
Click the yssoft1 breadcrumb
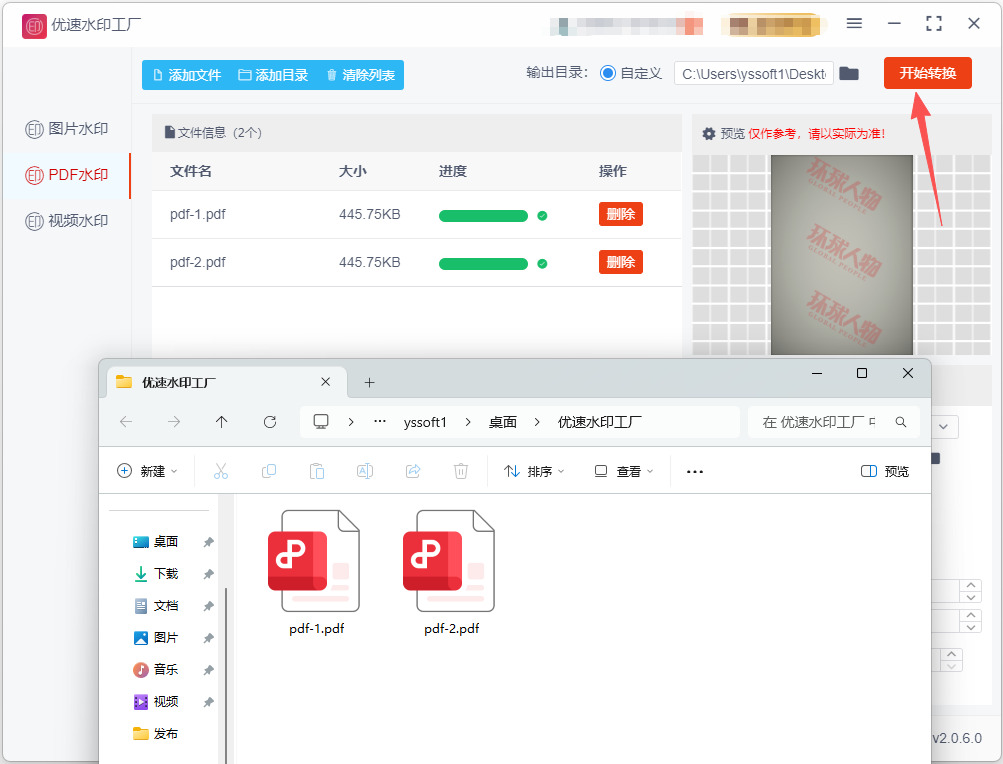pos(425,422)
